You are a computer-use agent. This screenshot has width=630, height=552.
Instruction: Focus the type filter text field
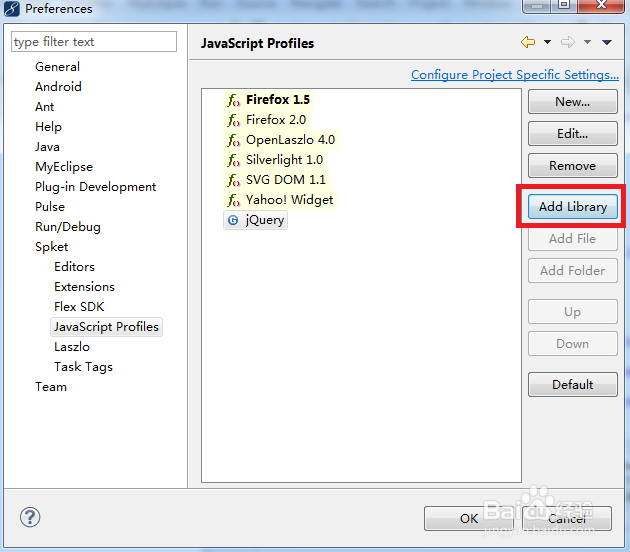pos(94,41)
